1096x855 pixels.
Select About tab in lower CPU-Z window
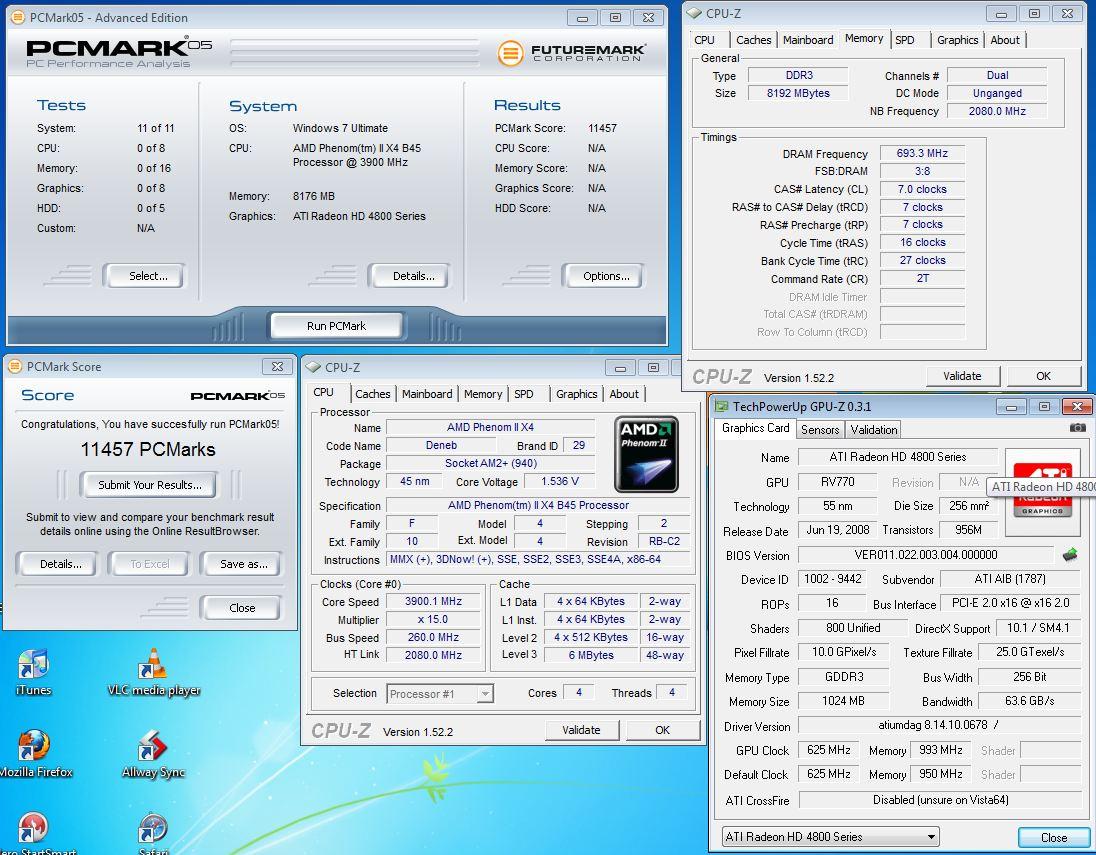623,394
